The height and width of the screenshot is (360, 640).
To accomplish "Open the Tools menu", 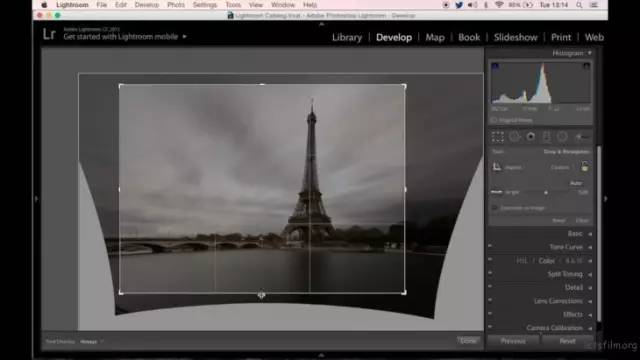I will tap(233, 5).
